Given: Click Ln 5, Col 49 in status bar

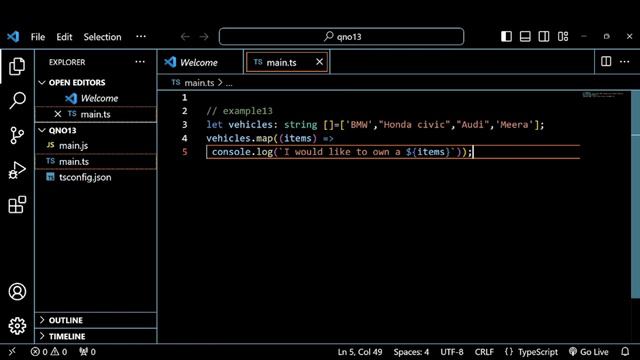Looking at the screenshot, I should tap(360, 351).
